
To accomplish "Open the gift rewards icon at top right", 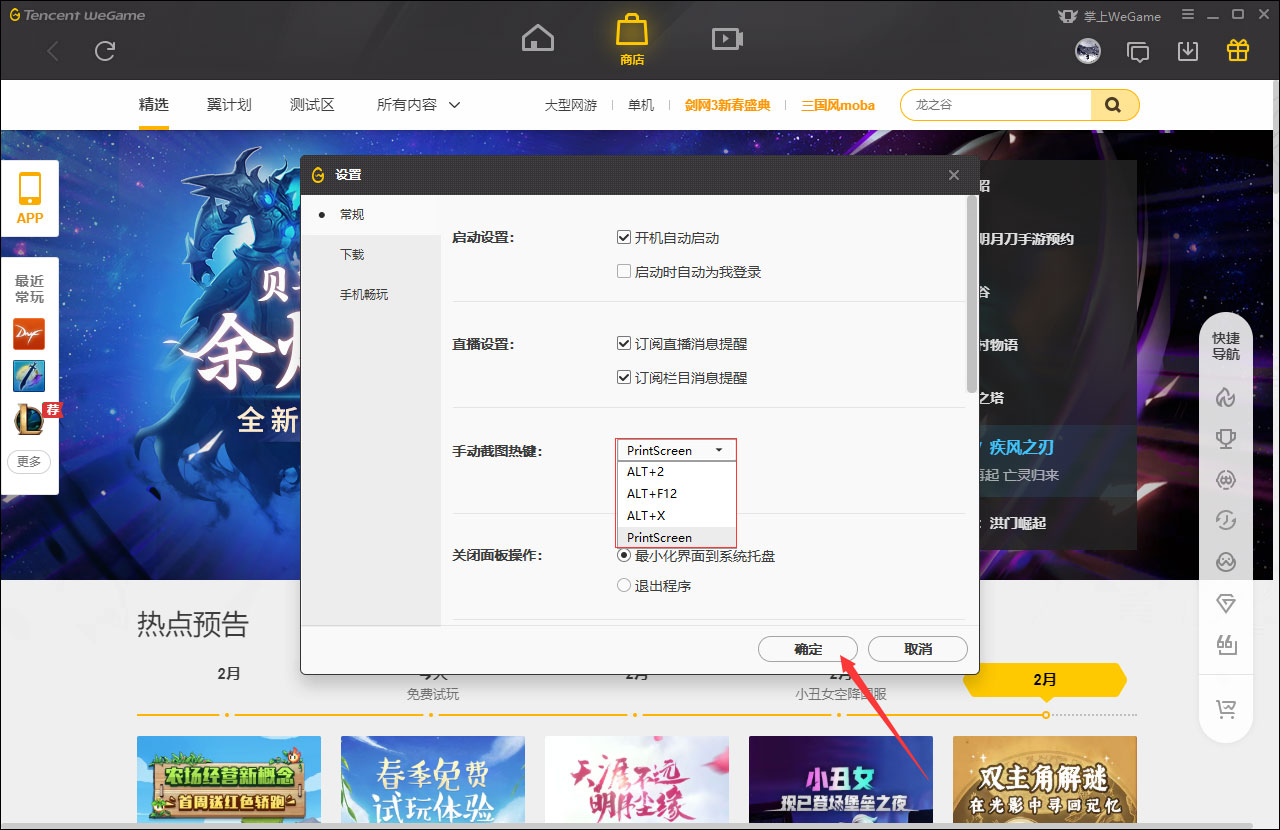I will click(1237, 49).
